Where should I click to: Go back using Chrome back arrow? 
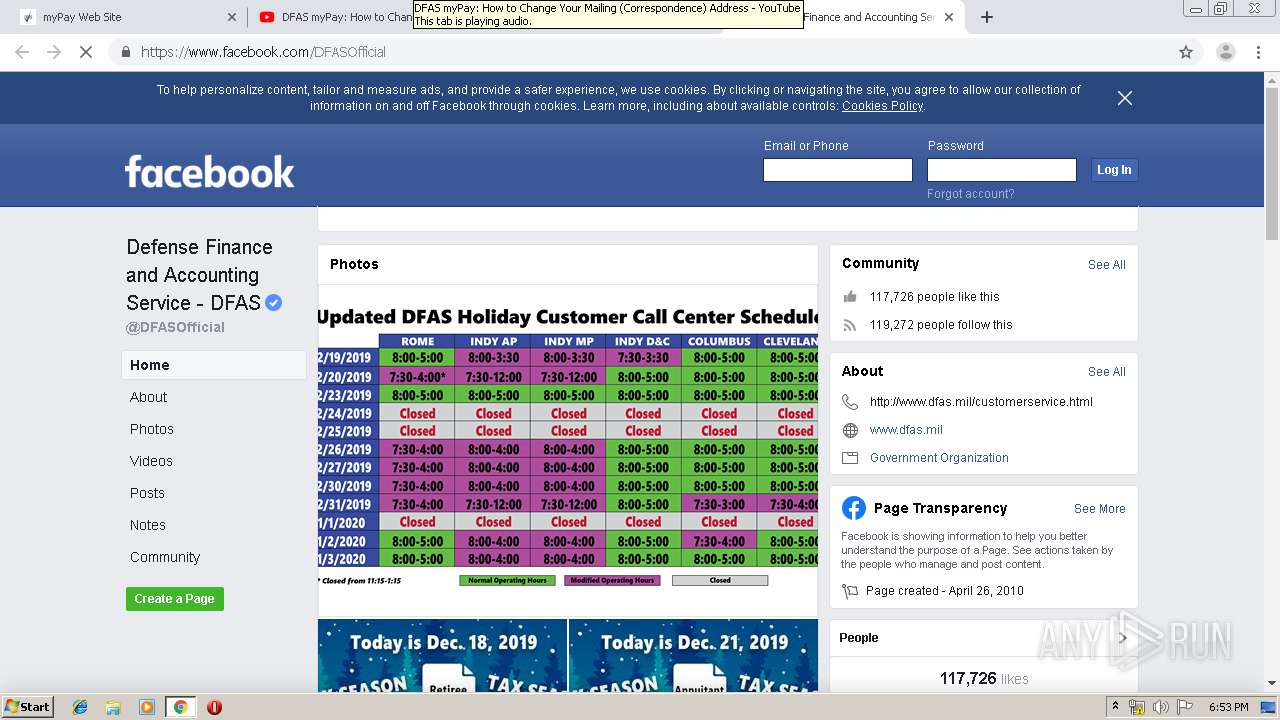point(22,52)
